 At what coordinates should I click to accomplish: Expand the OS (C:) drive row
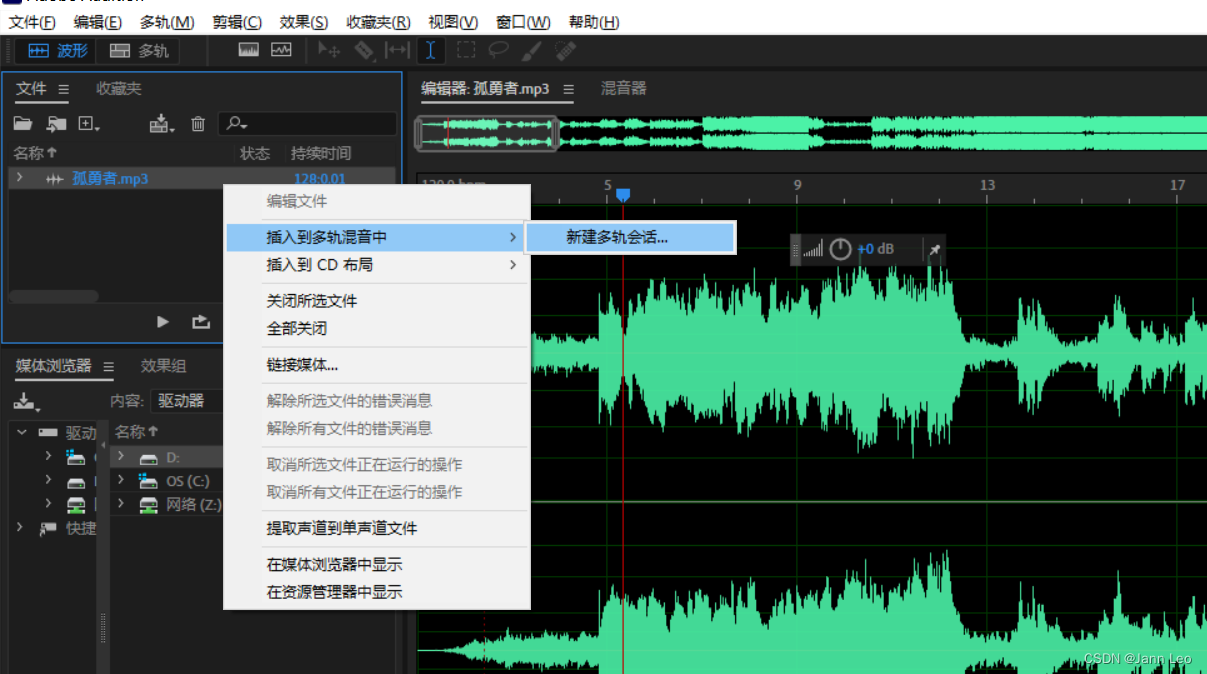[x=120, y=481]
